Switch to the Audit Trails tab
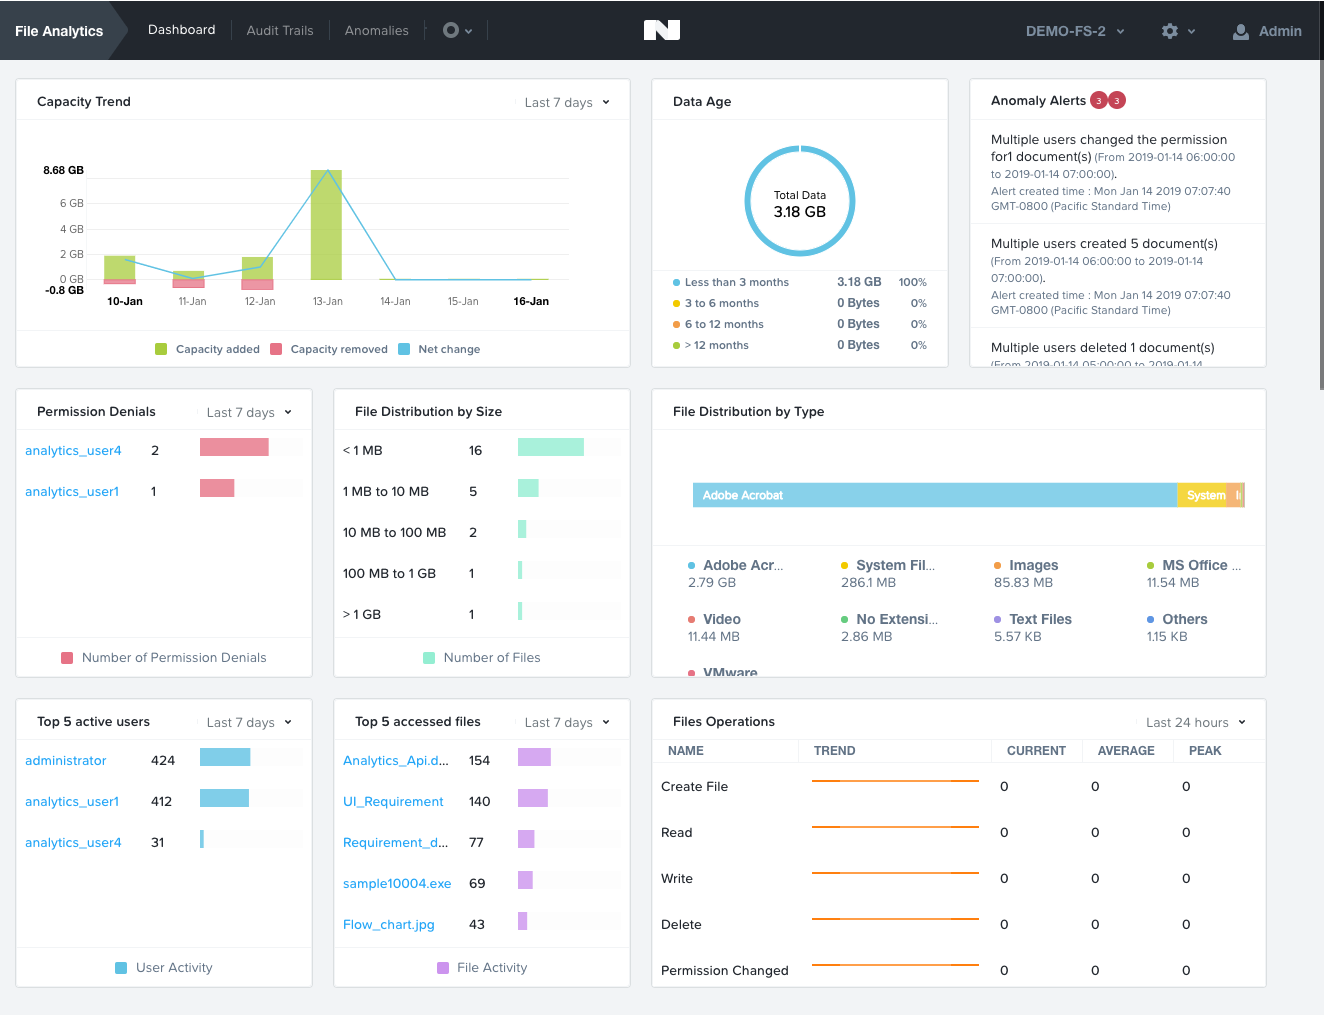Viewport: 1324px width, 1015px height. 279,30
